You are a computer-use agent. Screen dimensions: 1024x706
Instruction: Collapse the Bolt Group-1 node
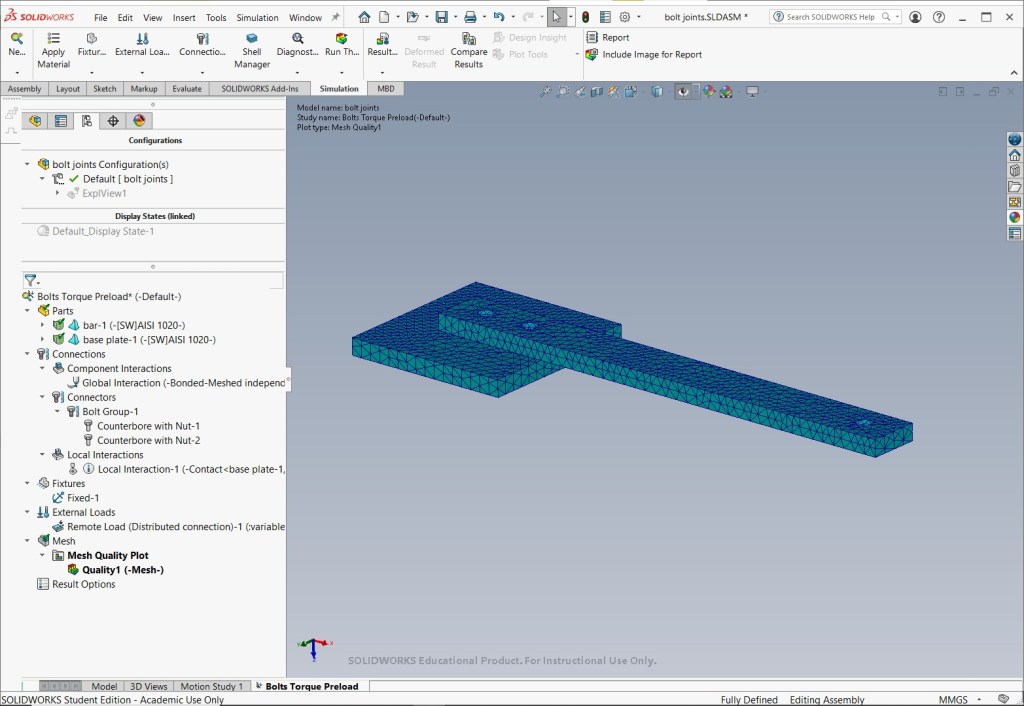click(57, 411)
